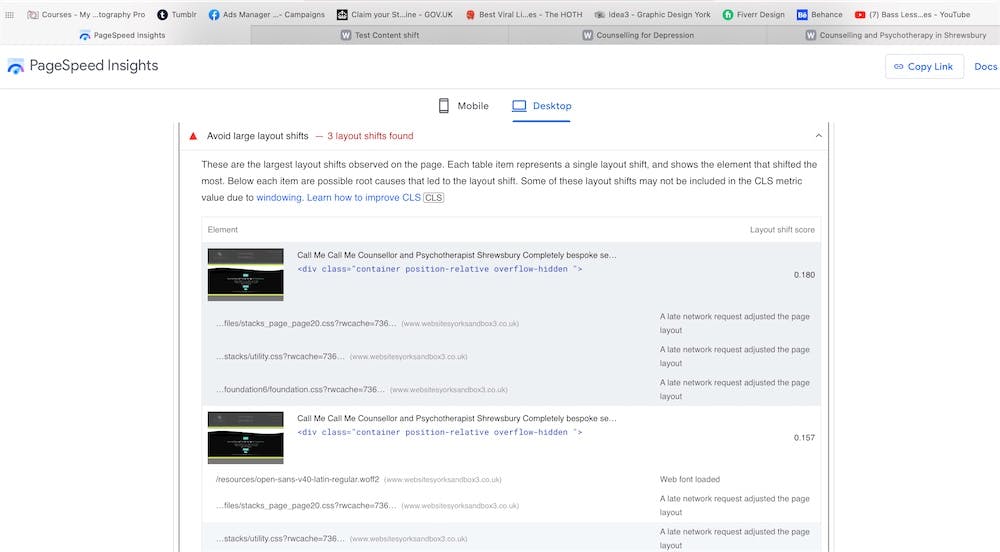1000x552 pixels.
Task: Click the div code snippet in 0.180 row
Action: [x=439, y=269]
